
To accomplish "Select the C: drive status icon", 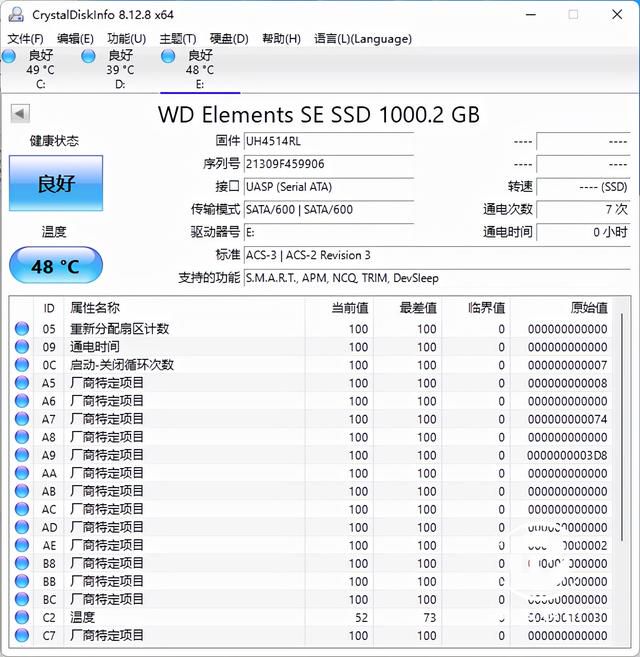I will [x=9, y=56].
